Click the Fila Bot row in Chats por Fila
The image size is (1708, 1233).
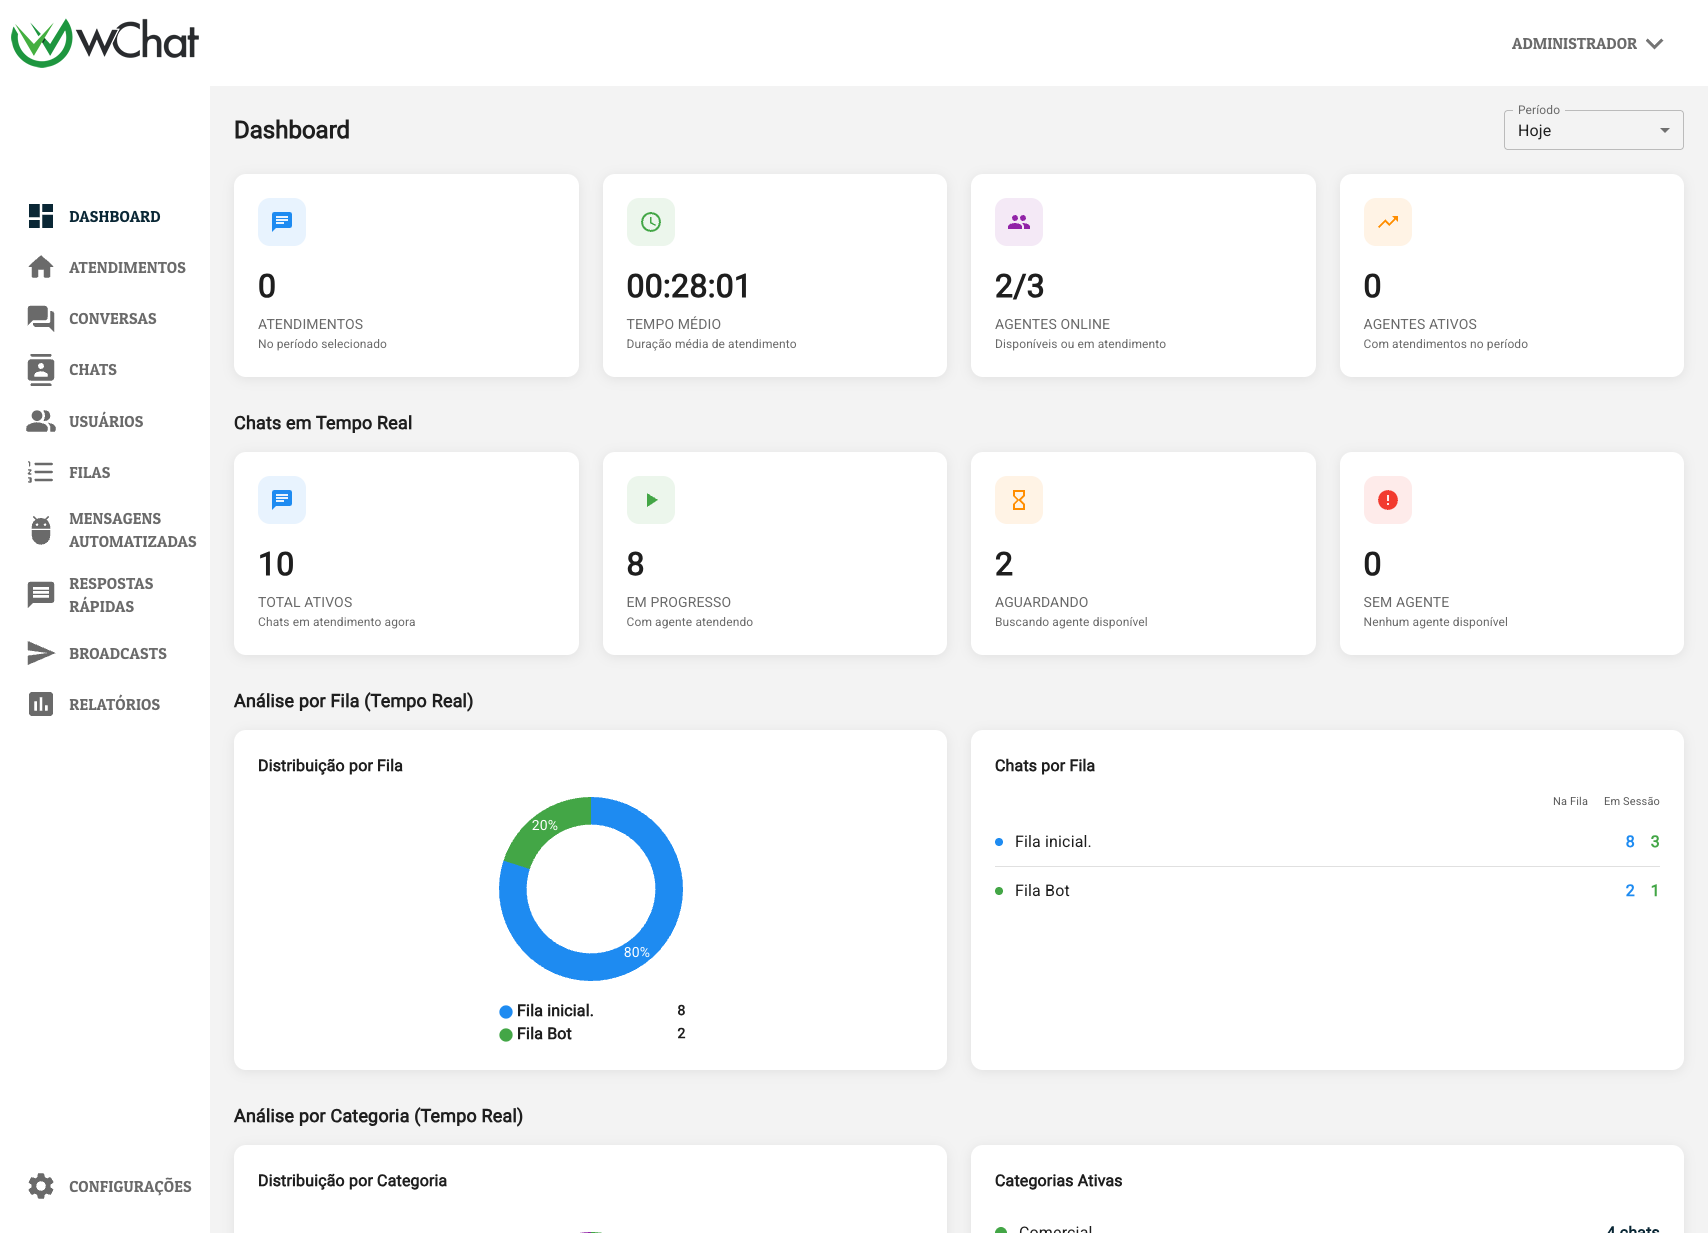point(1327,890)
